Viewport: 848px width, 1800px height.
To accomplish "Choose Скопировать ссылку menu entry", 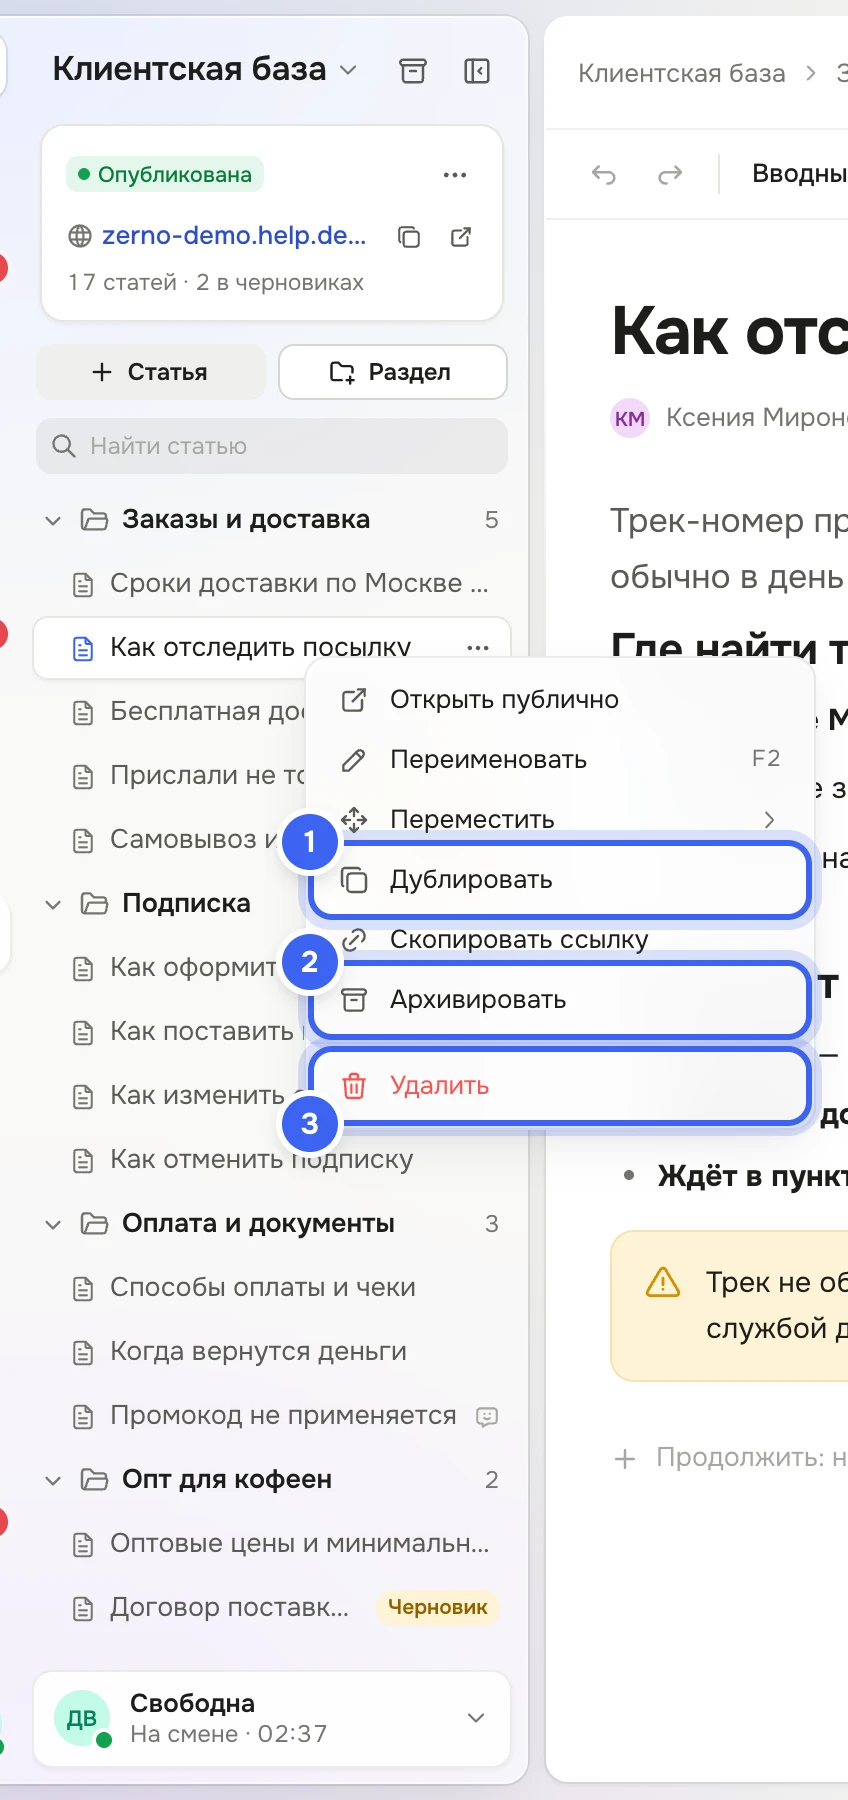I will click(x=560, y=940).
